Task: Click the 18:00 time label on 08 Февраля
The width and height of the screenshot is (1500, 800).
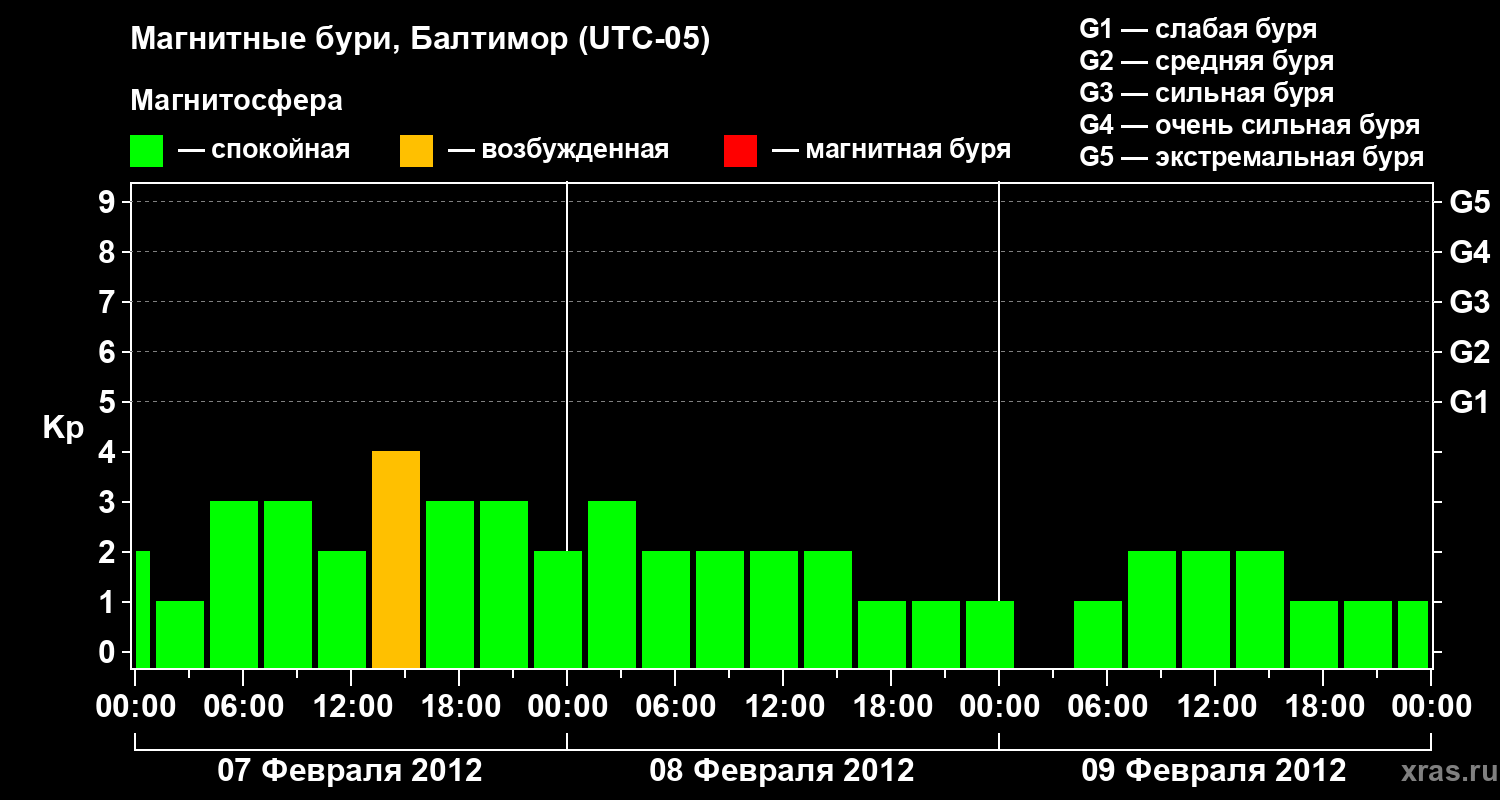Action: pyautogui.click(x=891, y=707)
